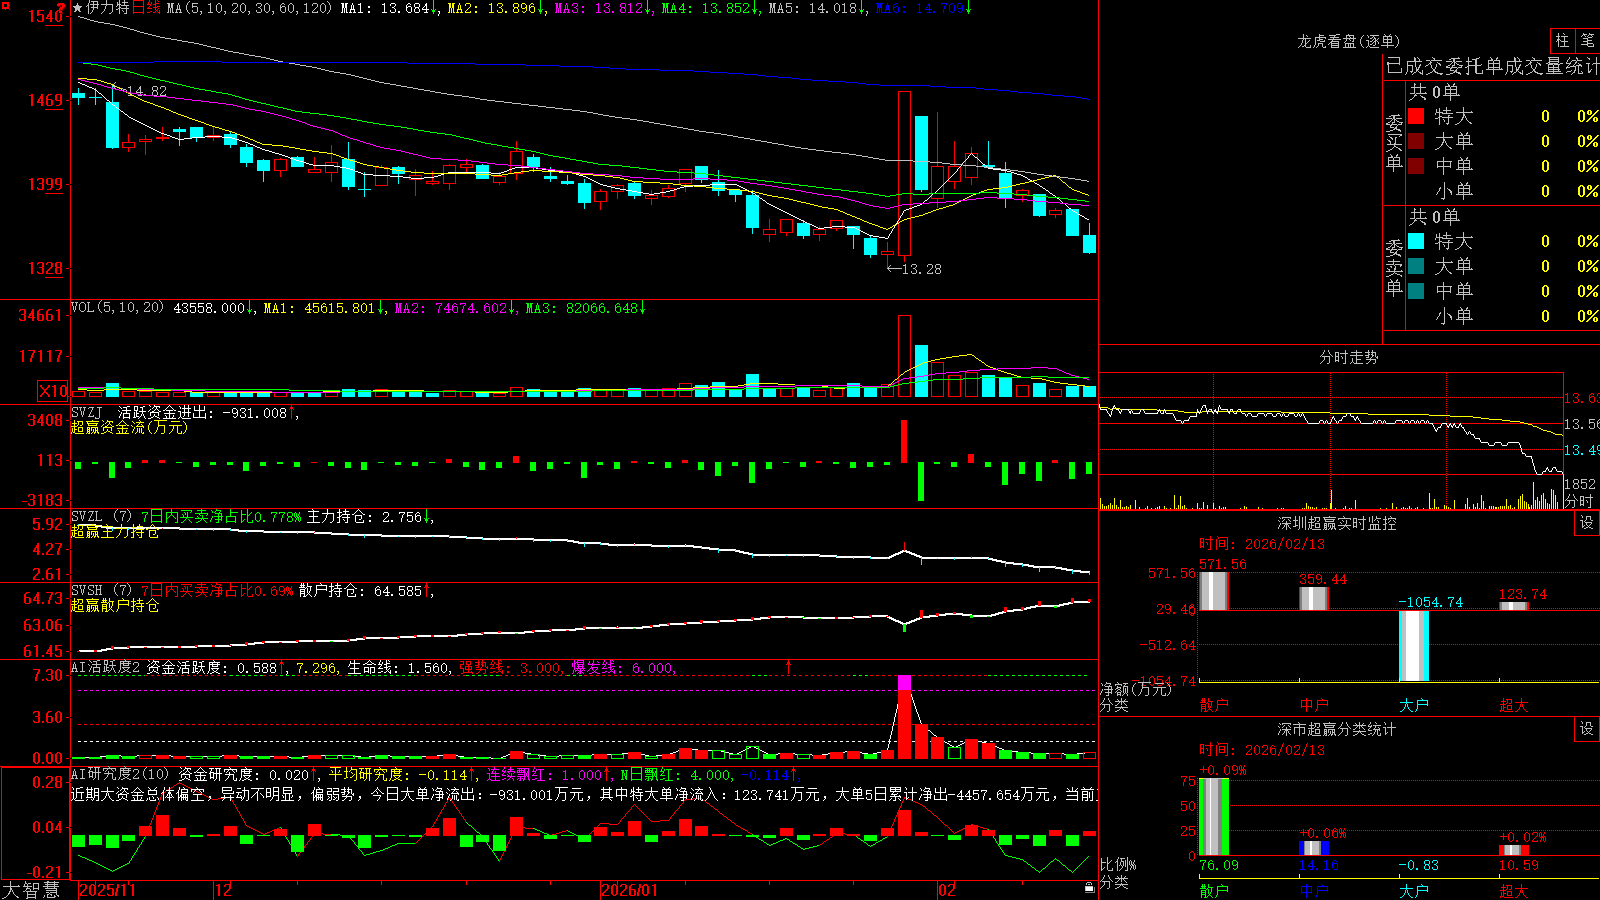Click the 123.74 超大 bar
Image resolution: width=1600 pixels, height=900 pixels.
pos(1513,606)
